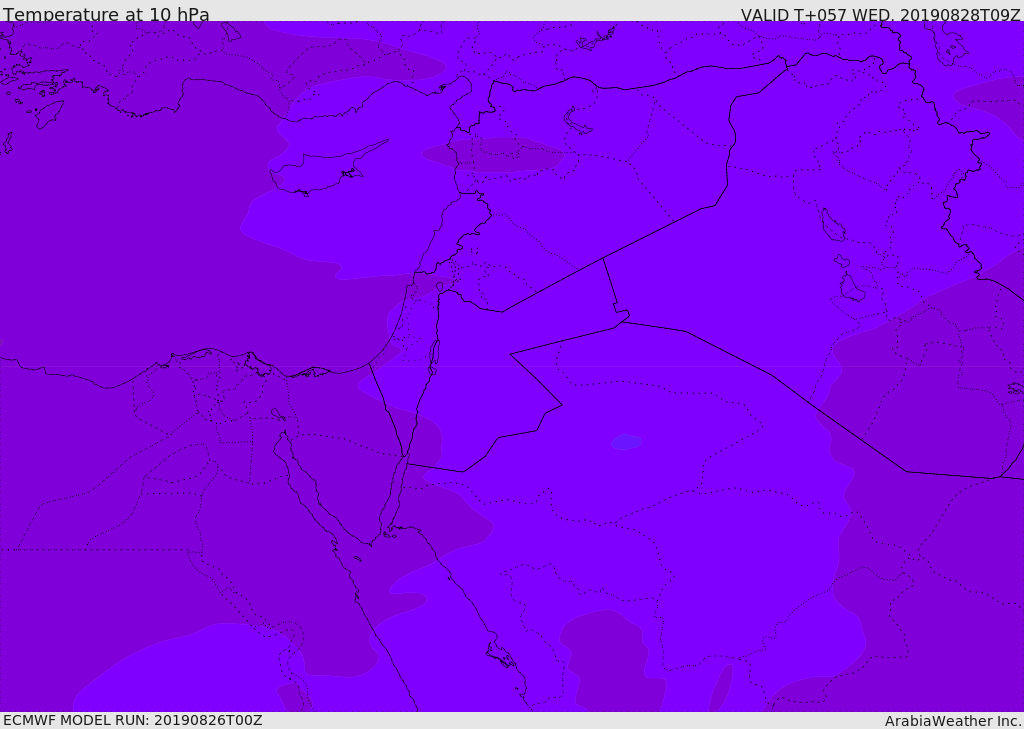Click the small blue temperature spot in Saudi Arabia

pos(626,442)
